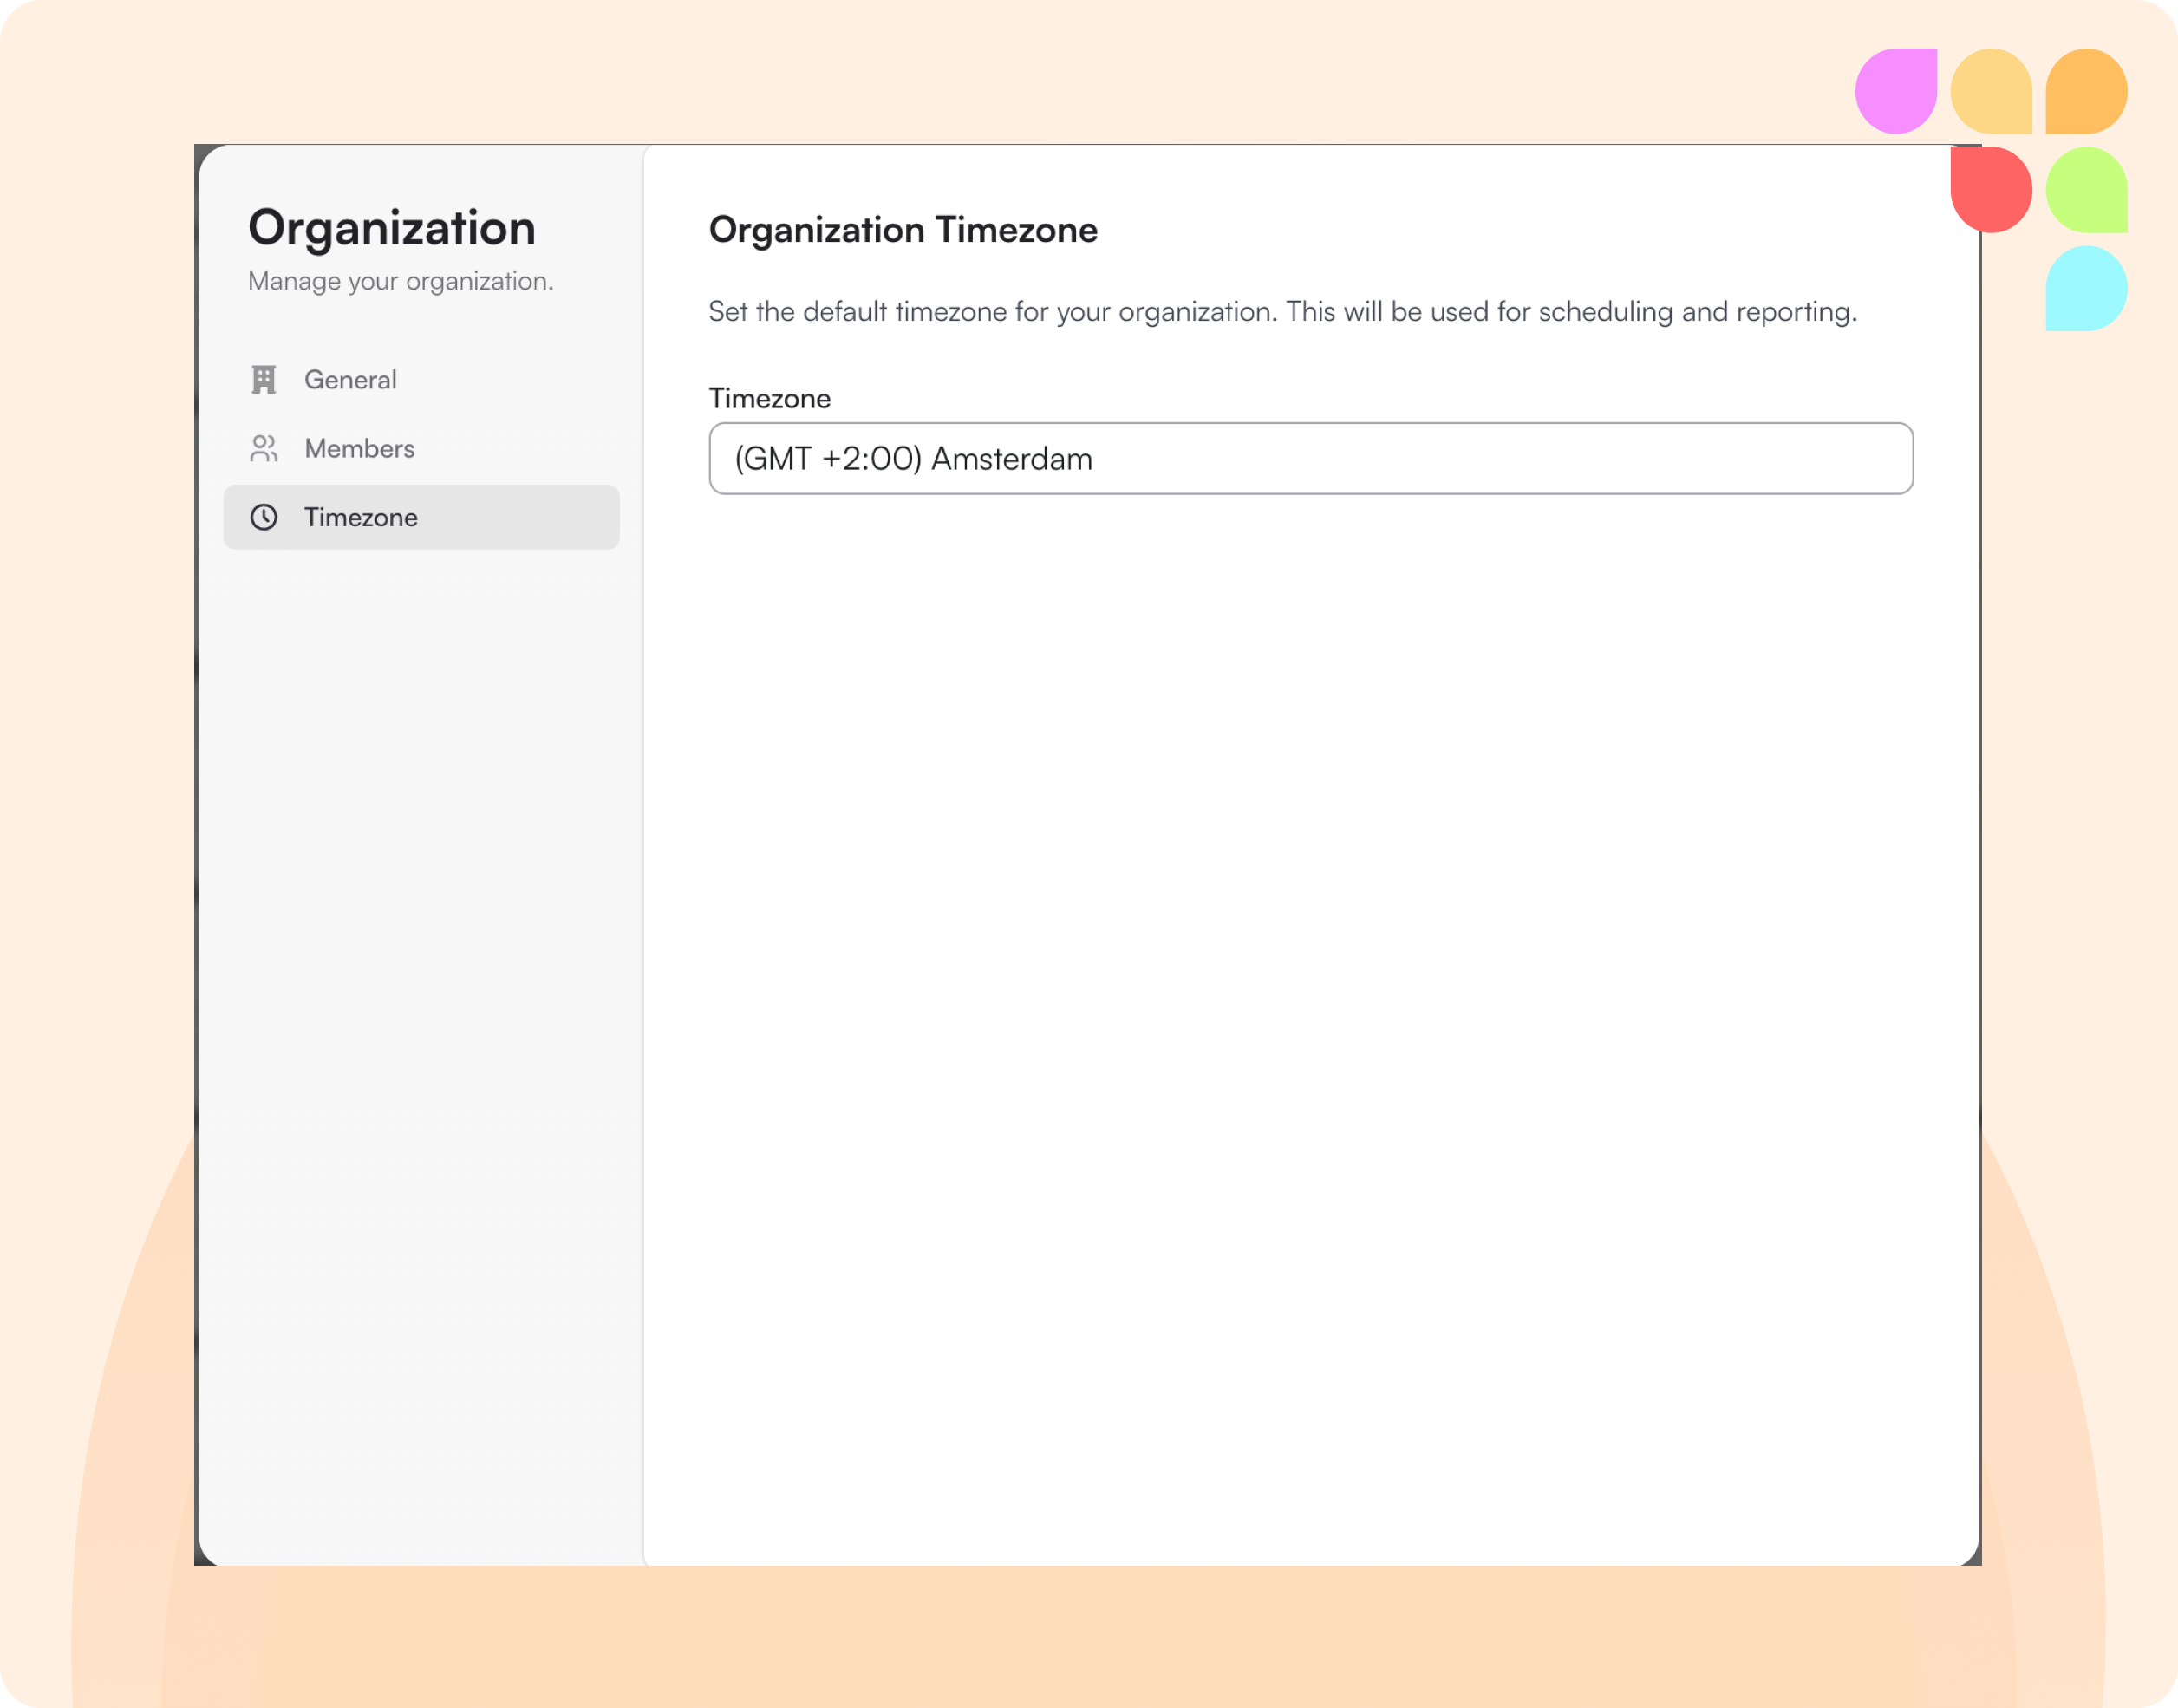
Task: Click the Members people icon
Action: click(263, 449)
